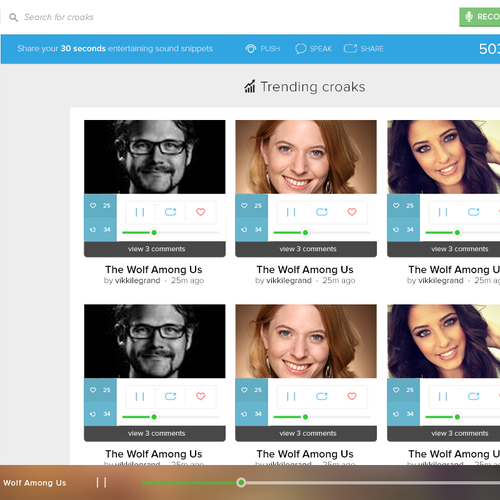Repost the top-row bearded man's croak

170,212
